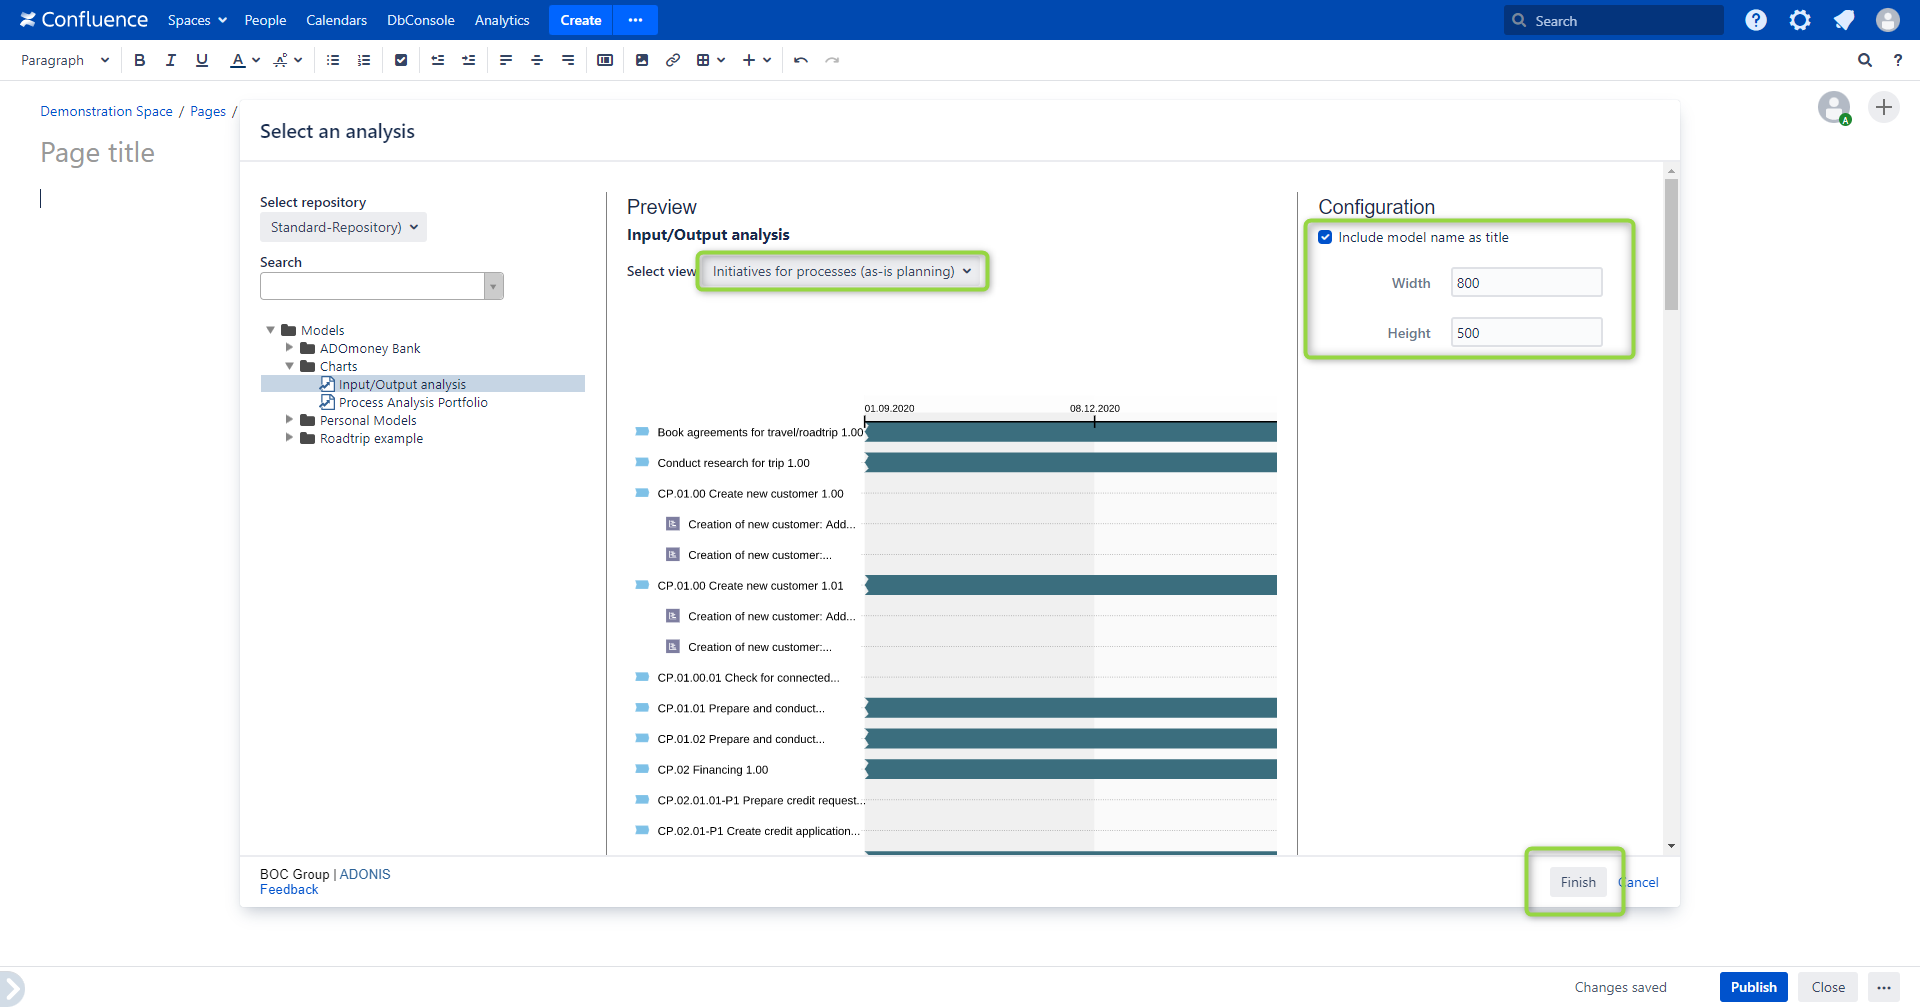Open the ADONIS link
Image resolution: width=1920 pixels, height=1007 pixels.
365,874
